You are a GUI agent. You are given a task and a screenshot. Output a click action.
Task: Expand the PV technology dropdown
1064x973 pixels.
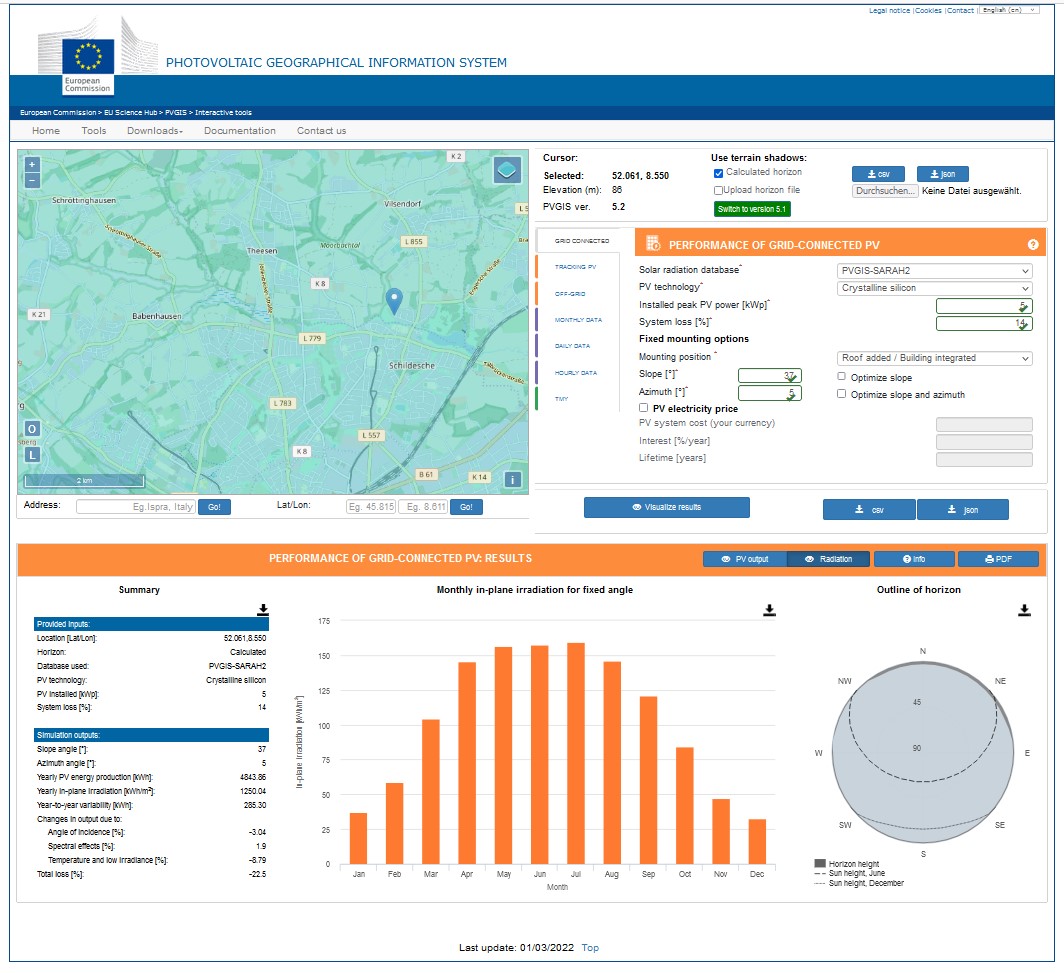pos(934,288)
